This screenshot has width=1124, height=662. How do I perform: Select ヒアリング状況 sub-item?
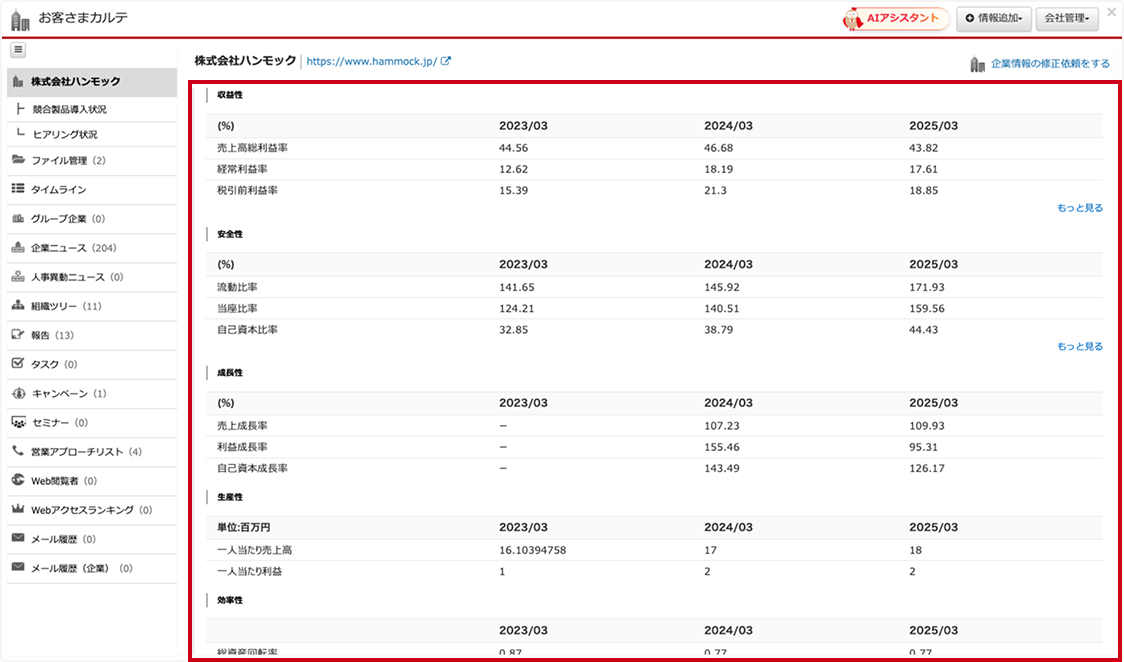point(65,134)
